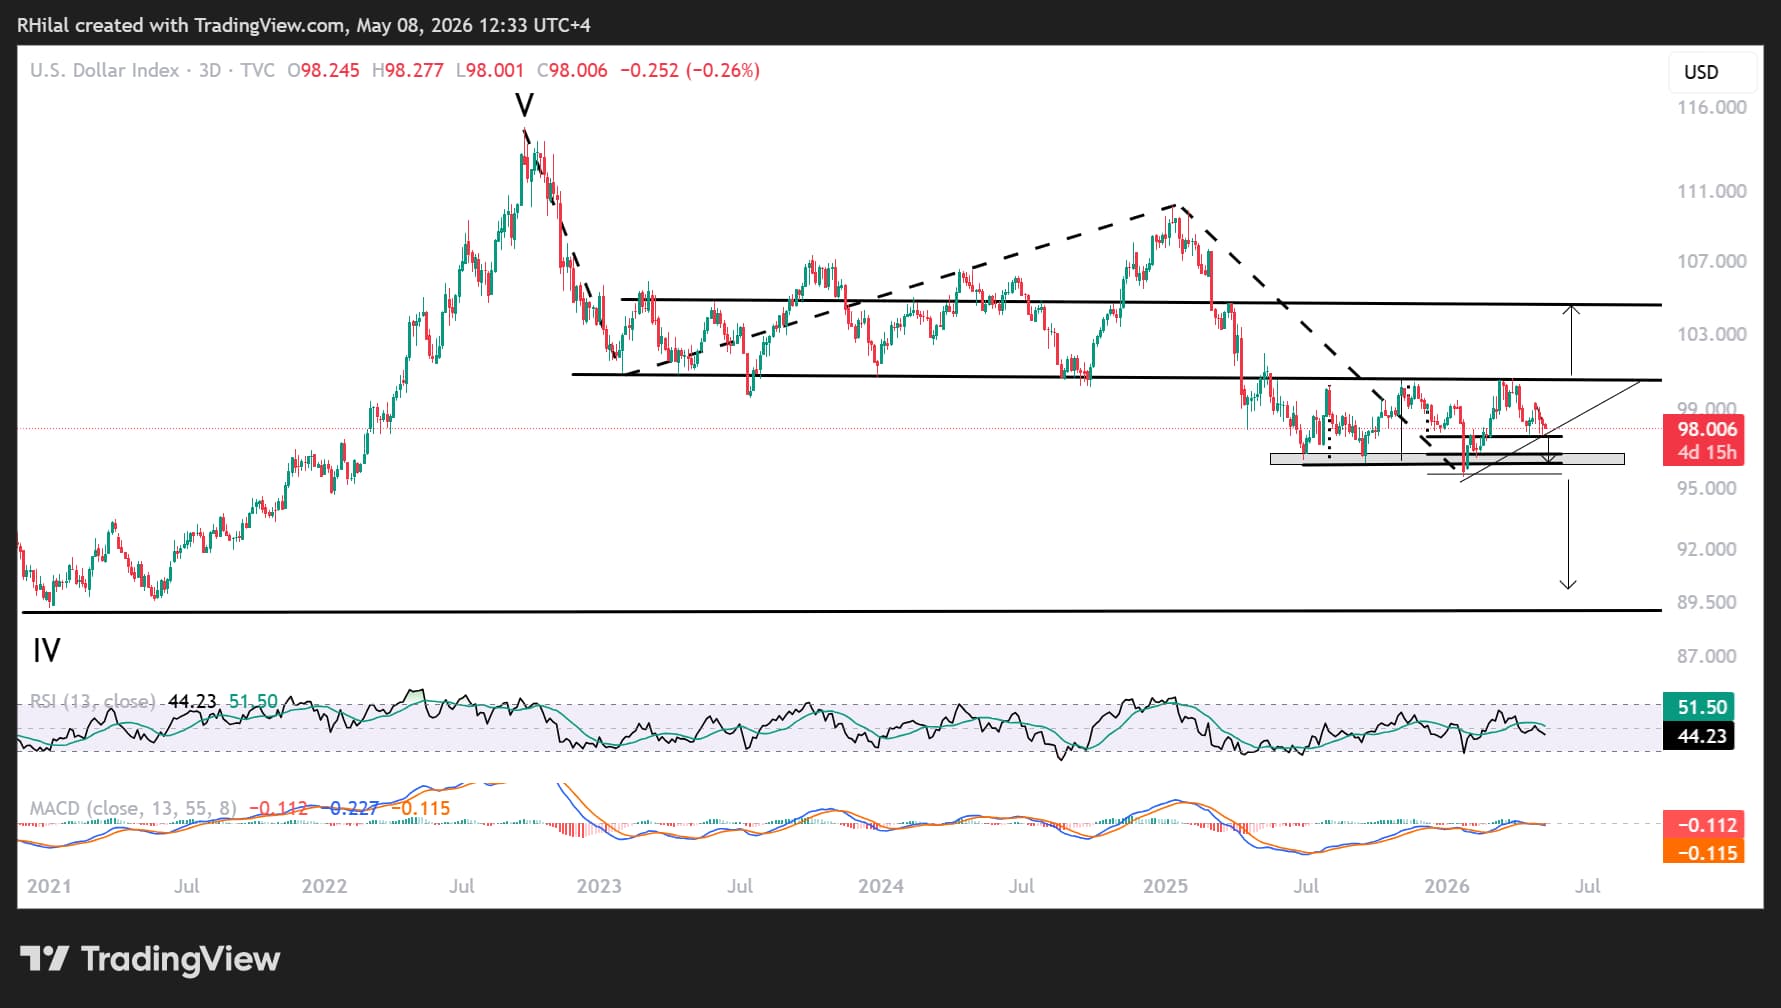Click the 89.500 price scale label
Image resolution: width=1781 pixels, height=1008 pixels.
click(x=1707, y=602)
